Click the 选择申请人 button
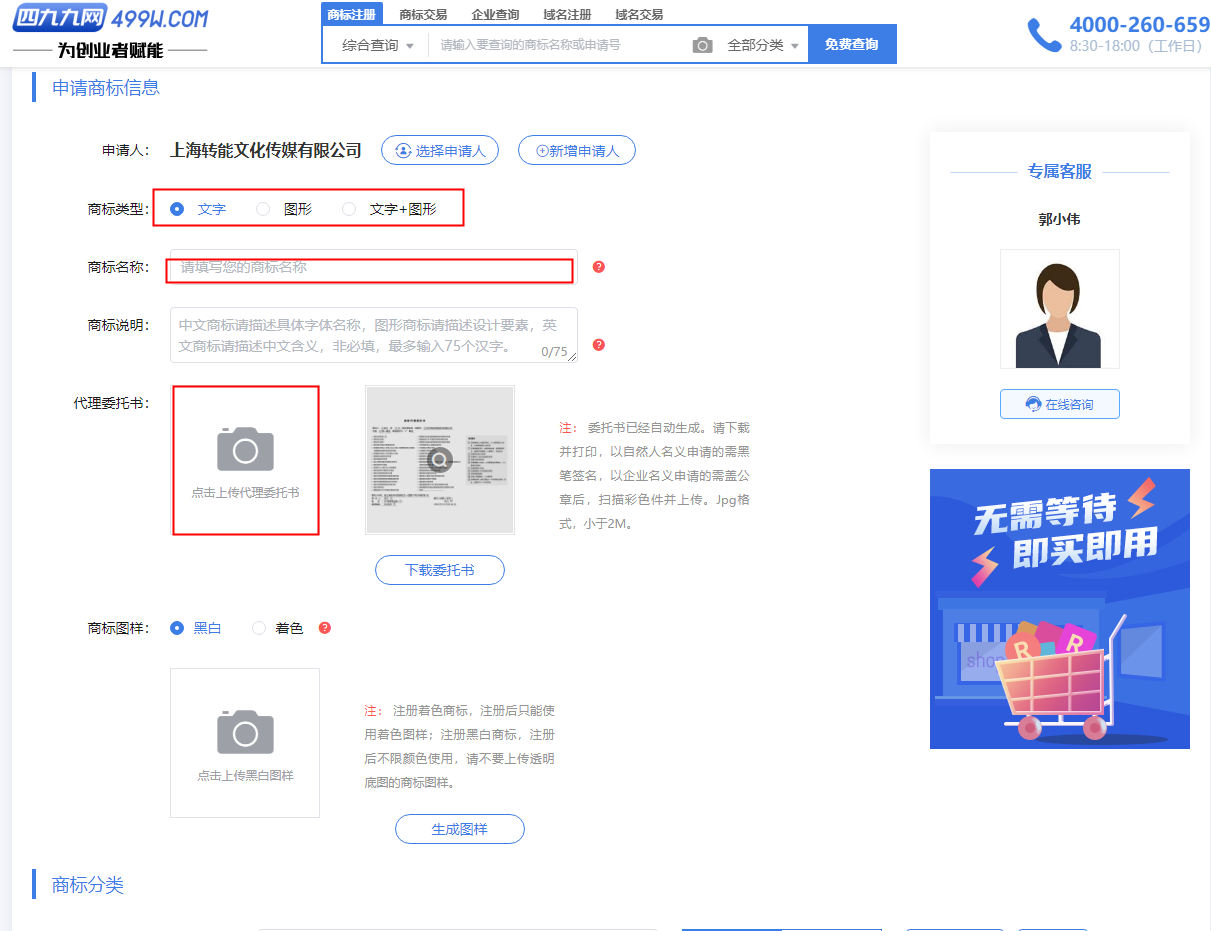 440,151
